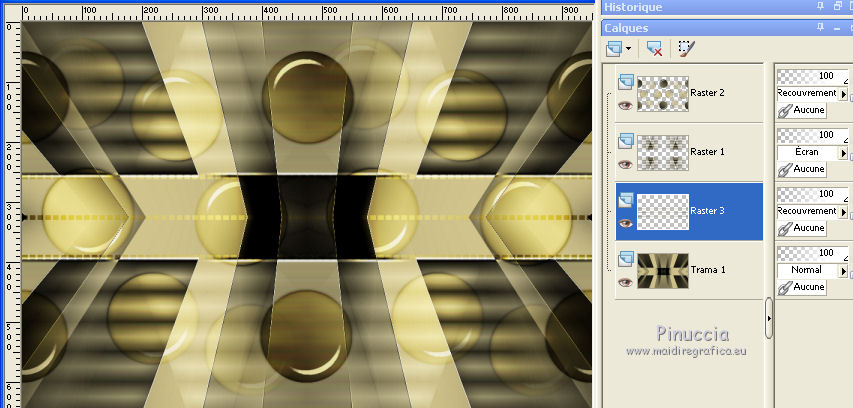Click the Edit Selection icon
Viewport: 853px width, 408px height.
(x=687, y=49)
